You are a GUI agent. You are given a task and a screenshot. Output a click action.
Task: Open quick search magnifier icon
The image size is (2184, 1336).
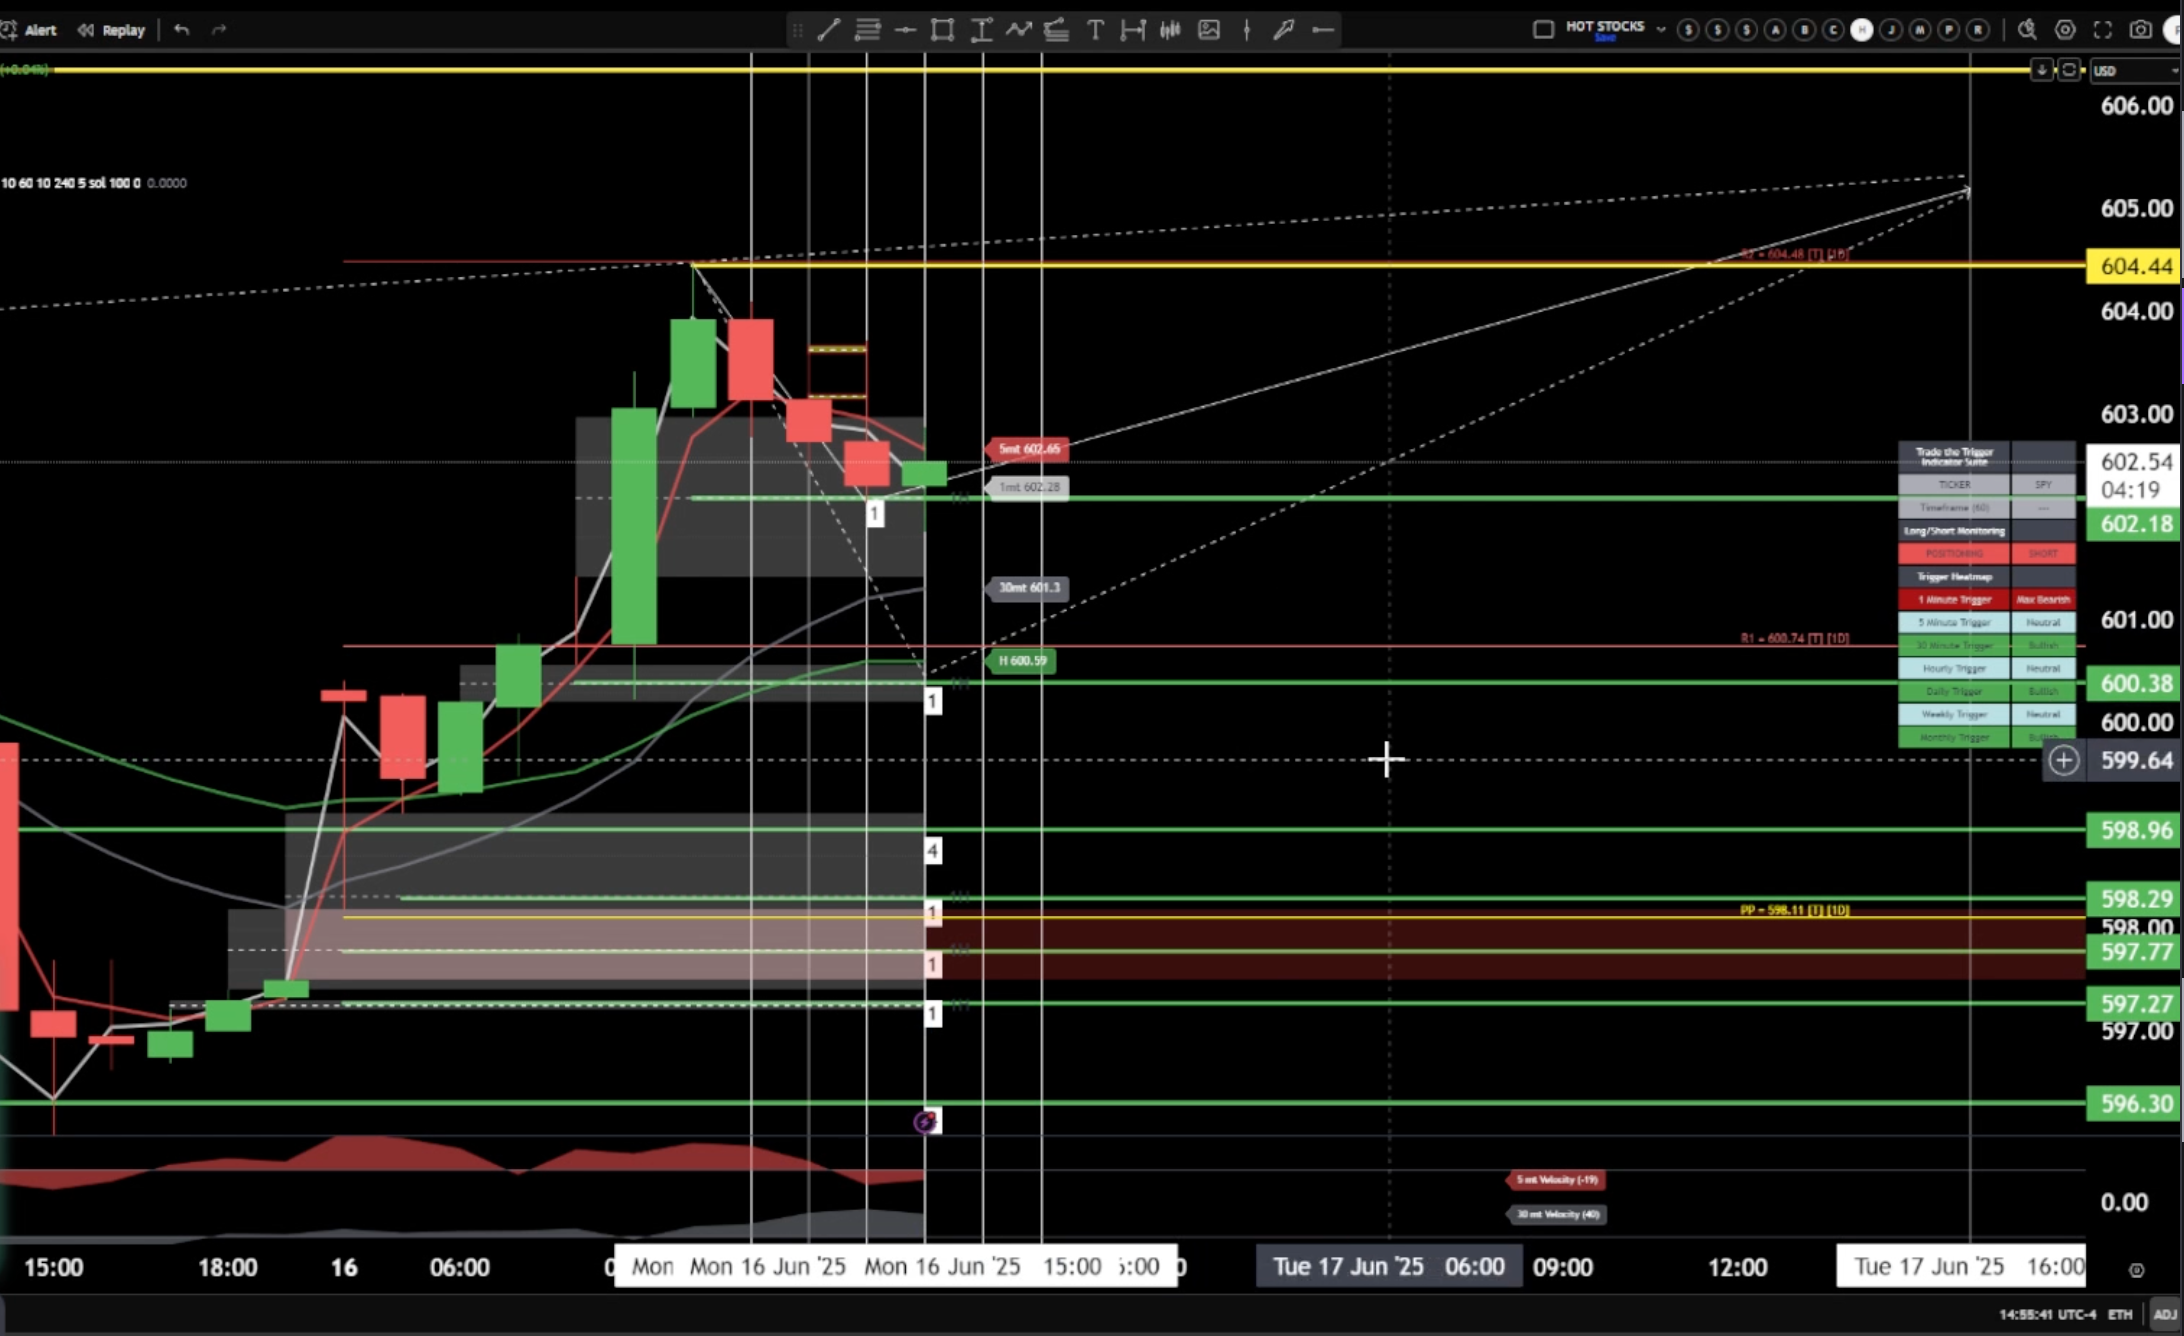point(2027,30)
